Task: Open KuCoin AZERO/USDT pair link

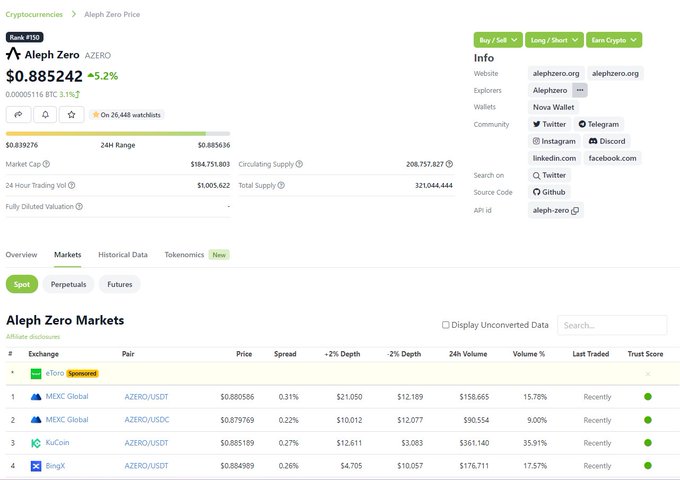Action: [x=146, y=443]
